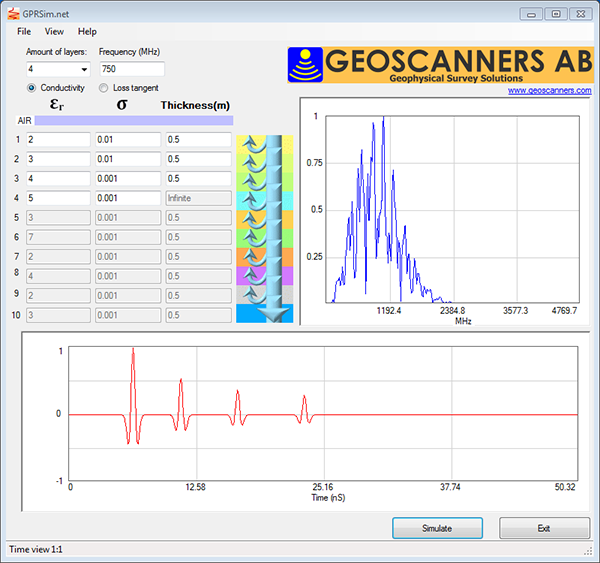Click the lavender AIR layer bar
This screenshot has height=563, width=600.
(x=134, y=121)
